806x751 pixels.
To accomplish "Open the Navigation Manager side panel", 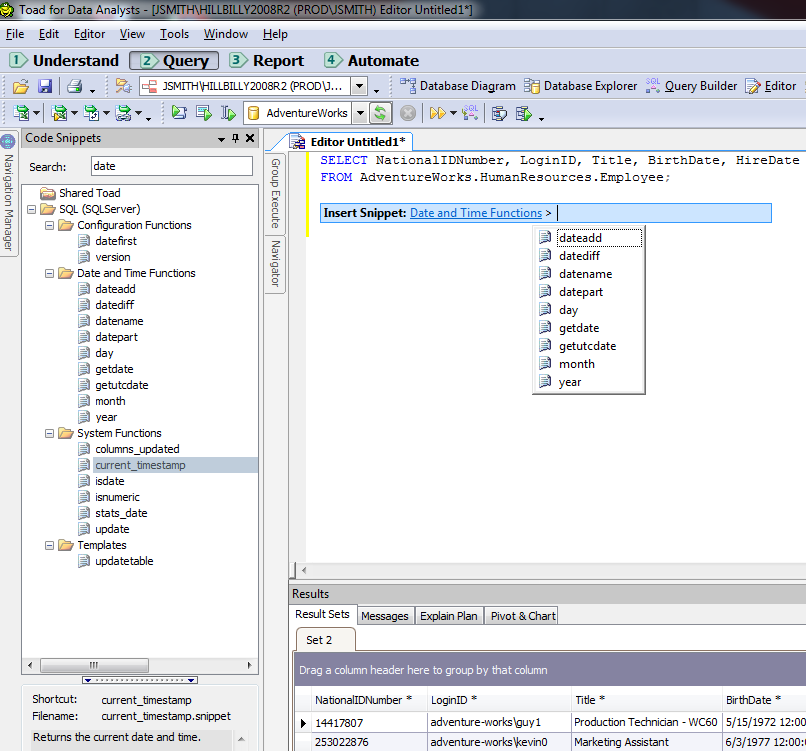I will [x=8, y=194].
